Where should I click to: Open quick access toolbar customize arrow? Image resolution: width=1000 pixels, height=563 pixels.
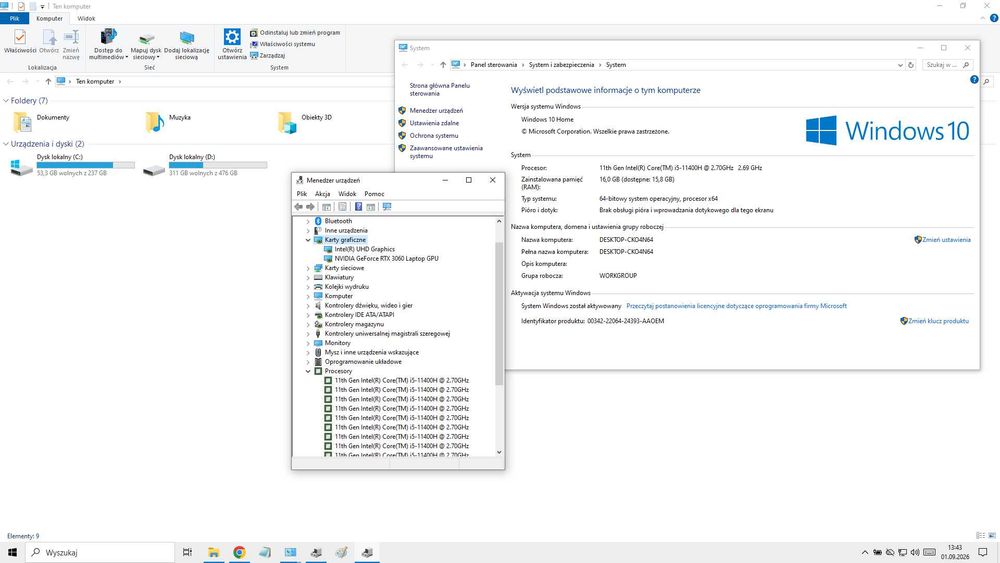[x=43, y=6]
